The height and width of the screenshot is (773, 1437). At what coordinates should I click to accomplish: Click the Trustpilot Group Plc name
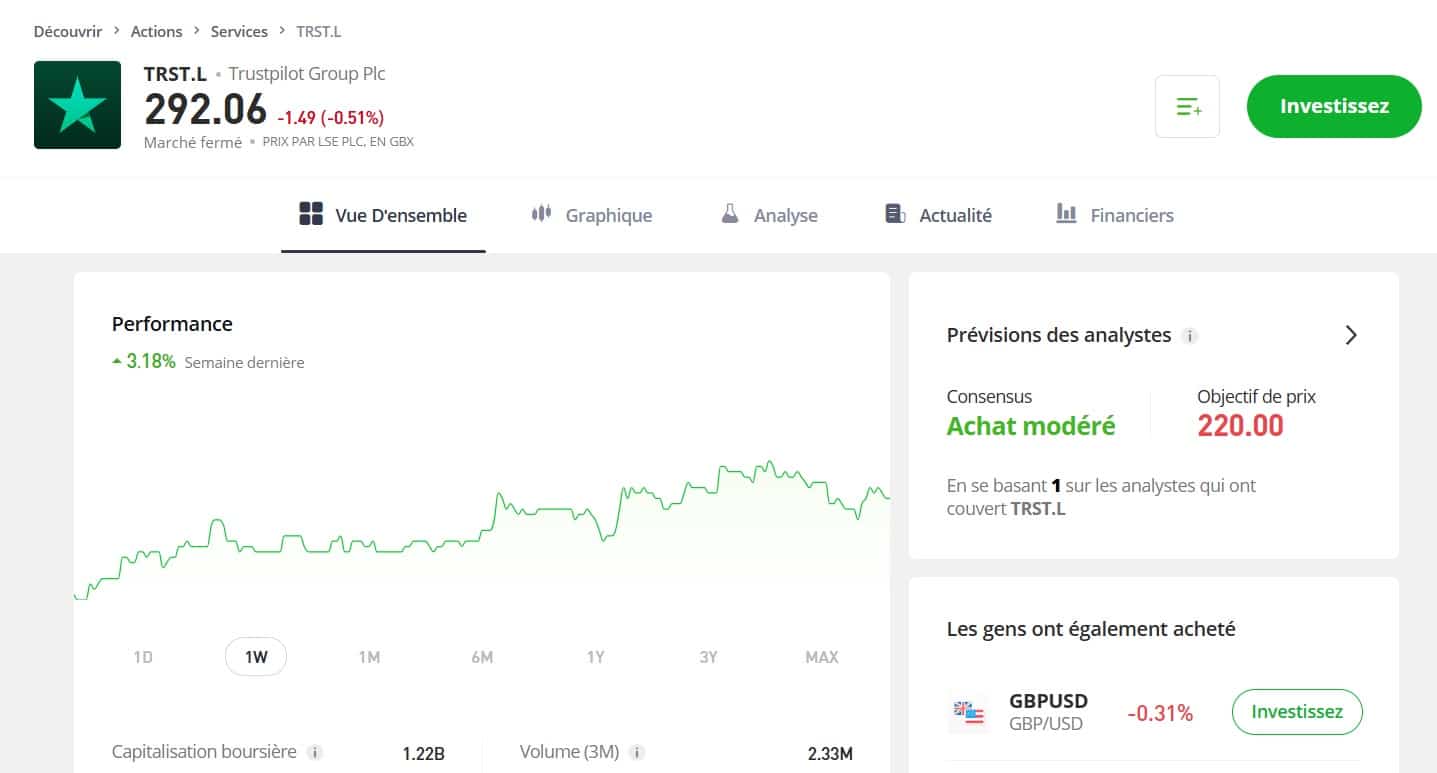pos(307,73)
